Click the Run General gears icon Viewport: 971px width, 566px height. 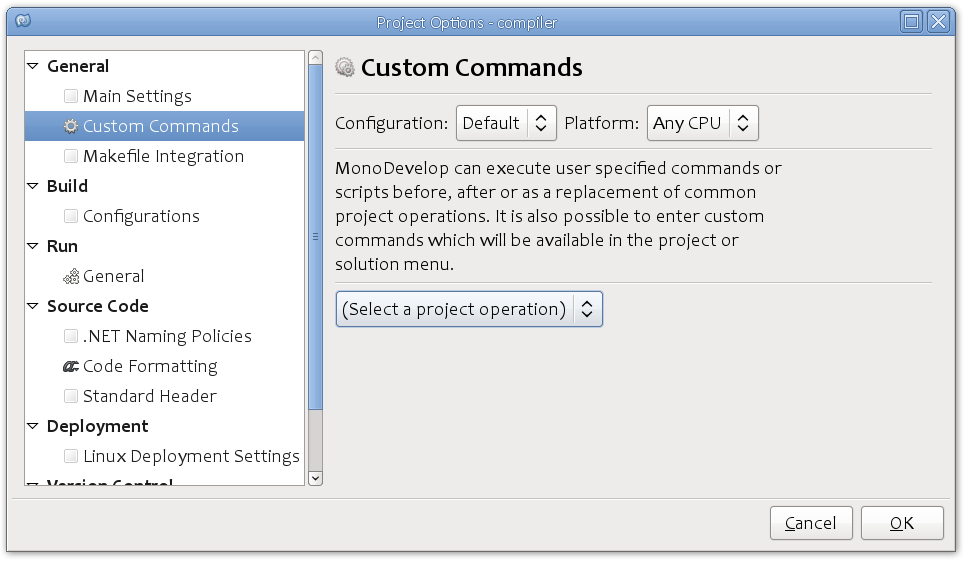click(x=71, y=276)
